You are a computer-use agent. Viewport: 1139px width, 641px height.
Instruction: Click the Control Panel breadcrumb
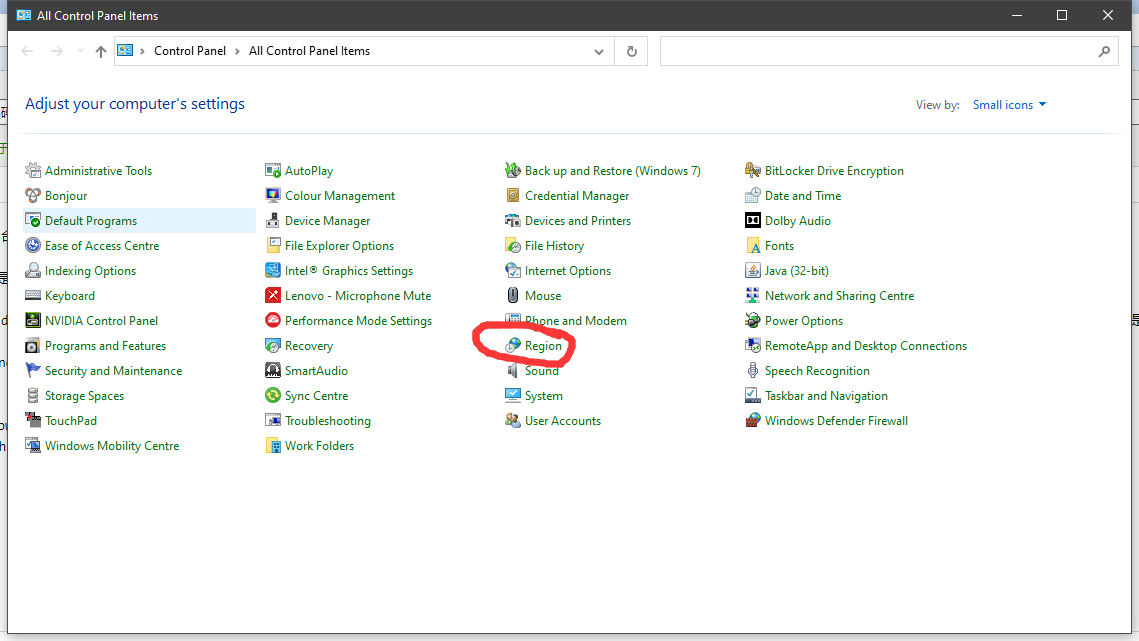point(190,51)
